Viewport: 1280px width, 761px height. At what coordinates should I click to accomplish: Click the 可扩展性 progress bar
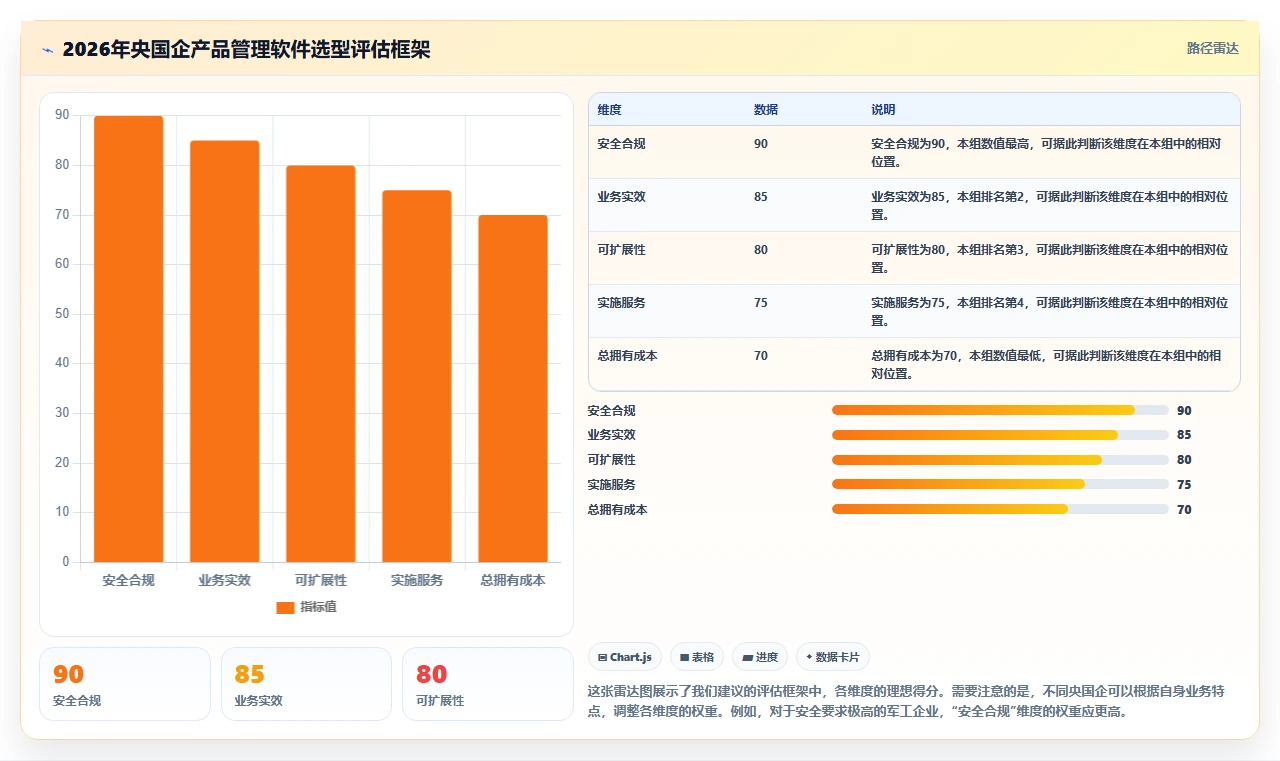1000,460
